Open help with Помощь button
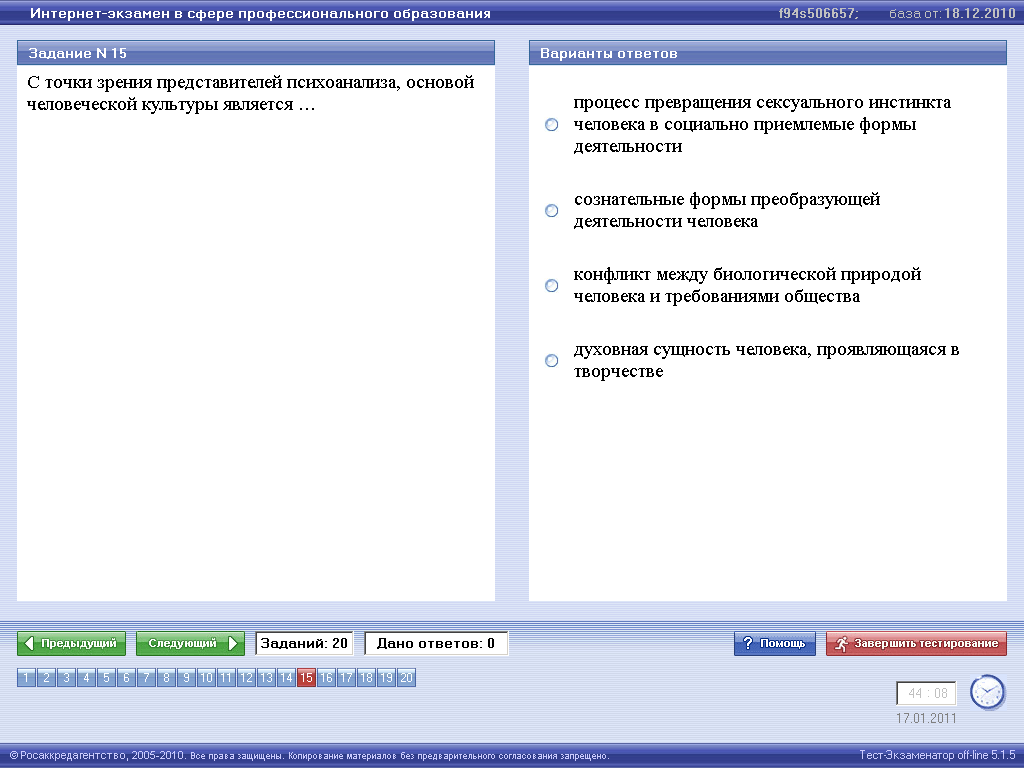 775,643
